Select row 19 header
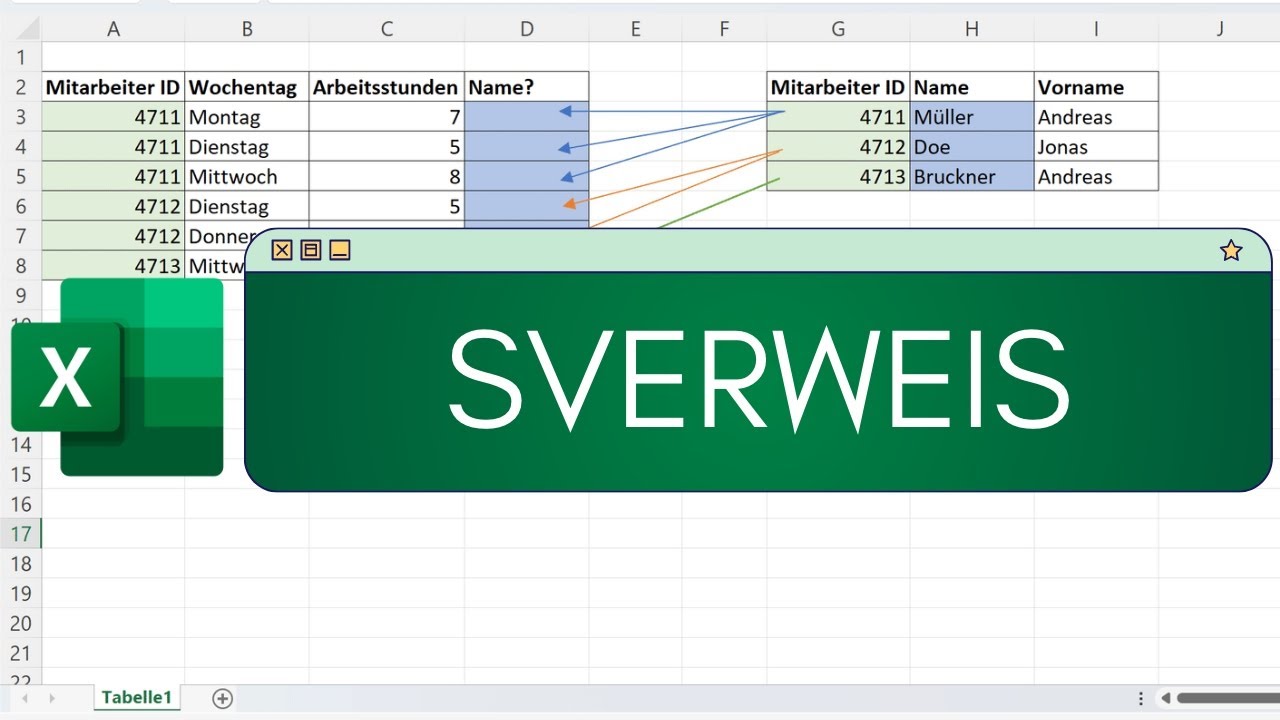The width and height of the screenshot is (1280, 720). [21, 593]
